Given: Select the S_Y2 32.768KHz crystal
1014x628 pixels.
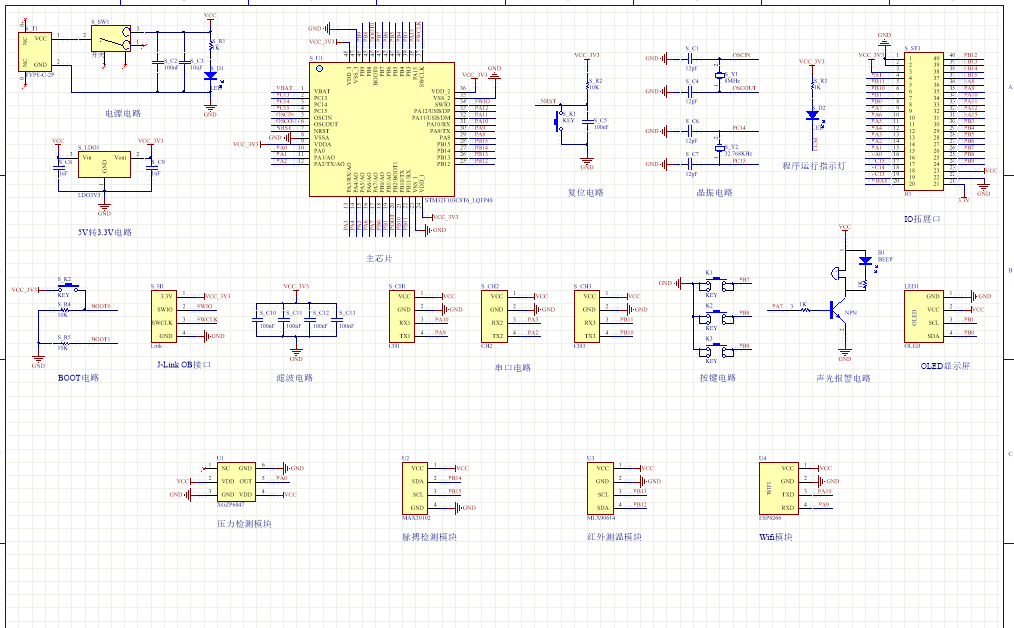Looking at the screenshot, I should [719, 148].
